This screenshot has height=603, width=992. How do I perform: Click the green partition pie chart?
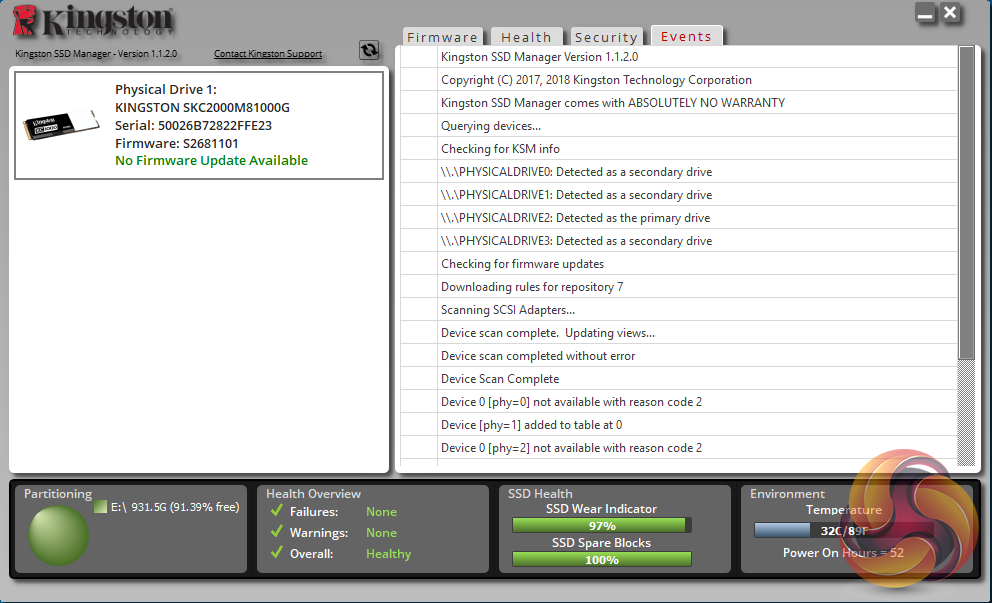(58, 535)
